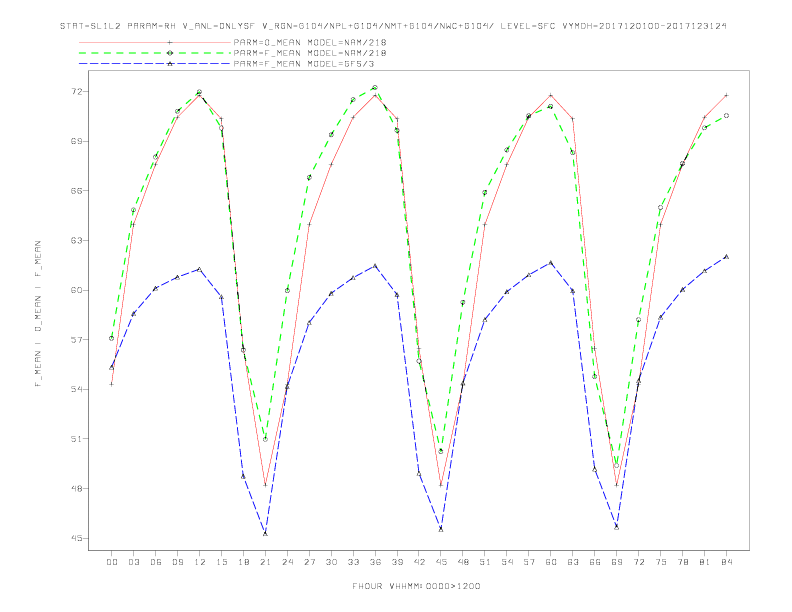This screenshot has width=792, height=612.
Task: Click the green NAM circle marker at hour 00
Action: point(112,338)
